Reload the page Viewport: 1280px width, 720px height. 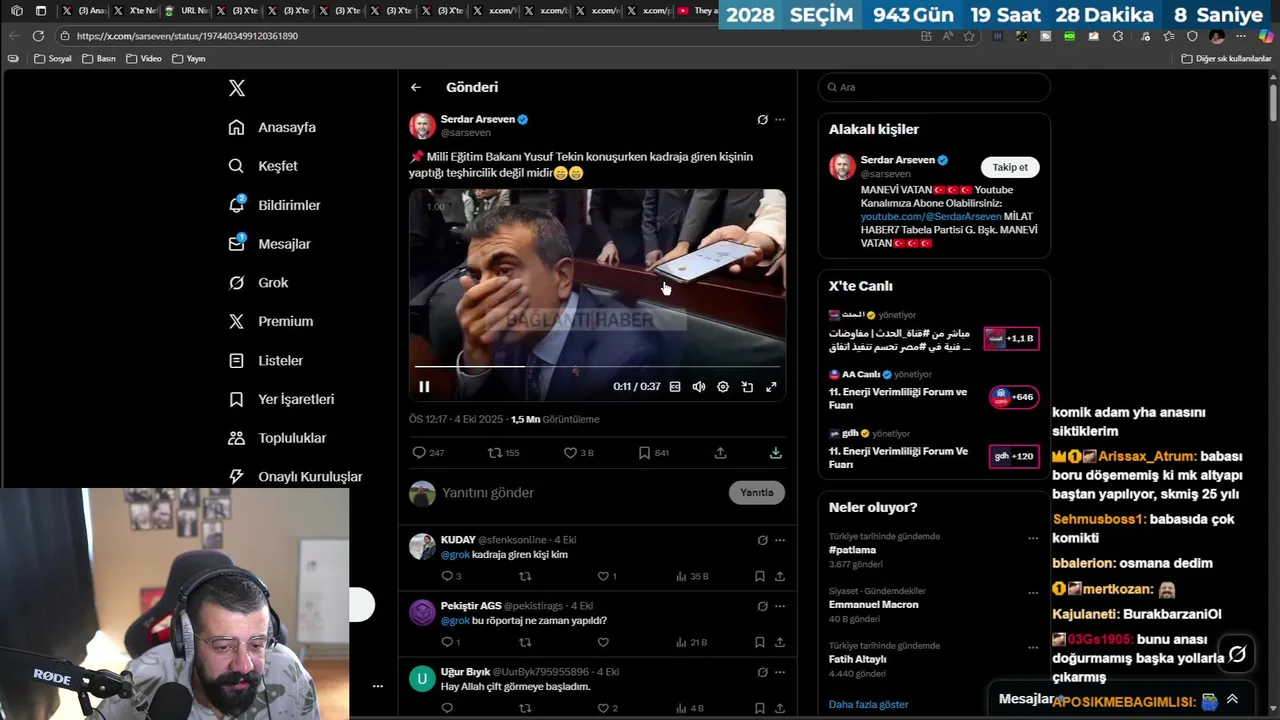coord(37,36)
